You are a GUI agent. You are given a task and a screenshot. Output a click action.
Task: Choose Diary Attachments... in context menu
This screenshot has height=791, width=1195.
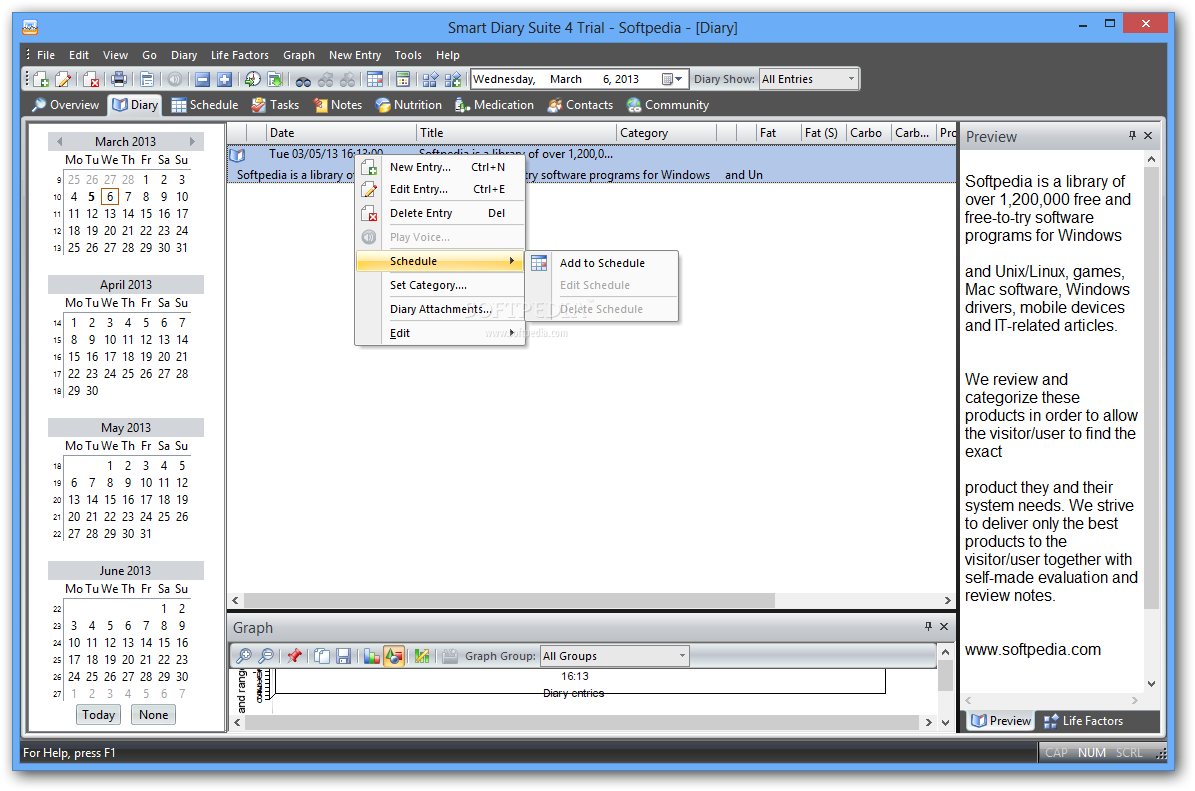click(x=441, y=309)
